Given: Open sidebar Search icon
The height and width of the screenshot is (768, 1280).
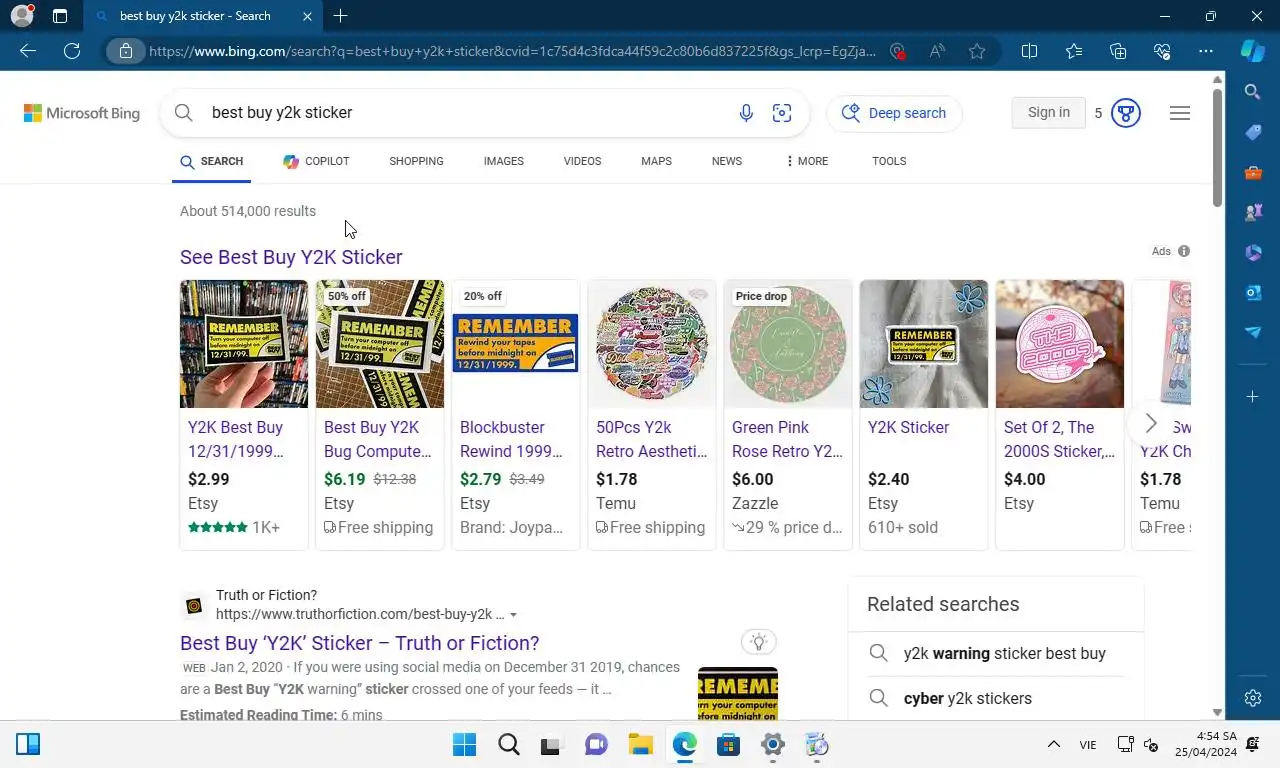Looking at the screenshot, I should pyautogui.click(x=1253, y=92).
